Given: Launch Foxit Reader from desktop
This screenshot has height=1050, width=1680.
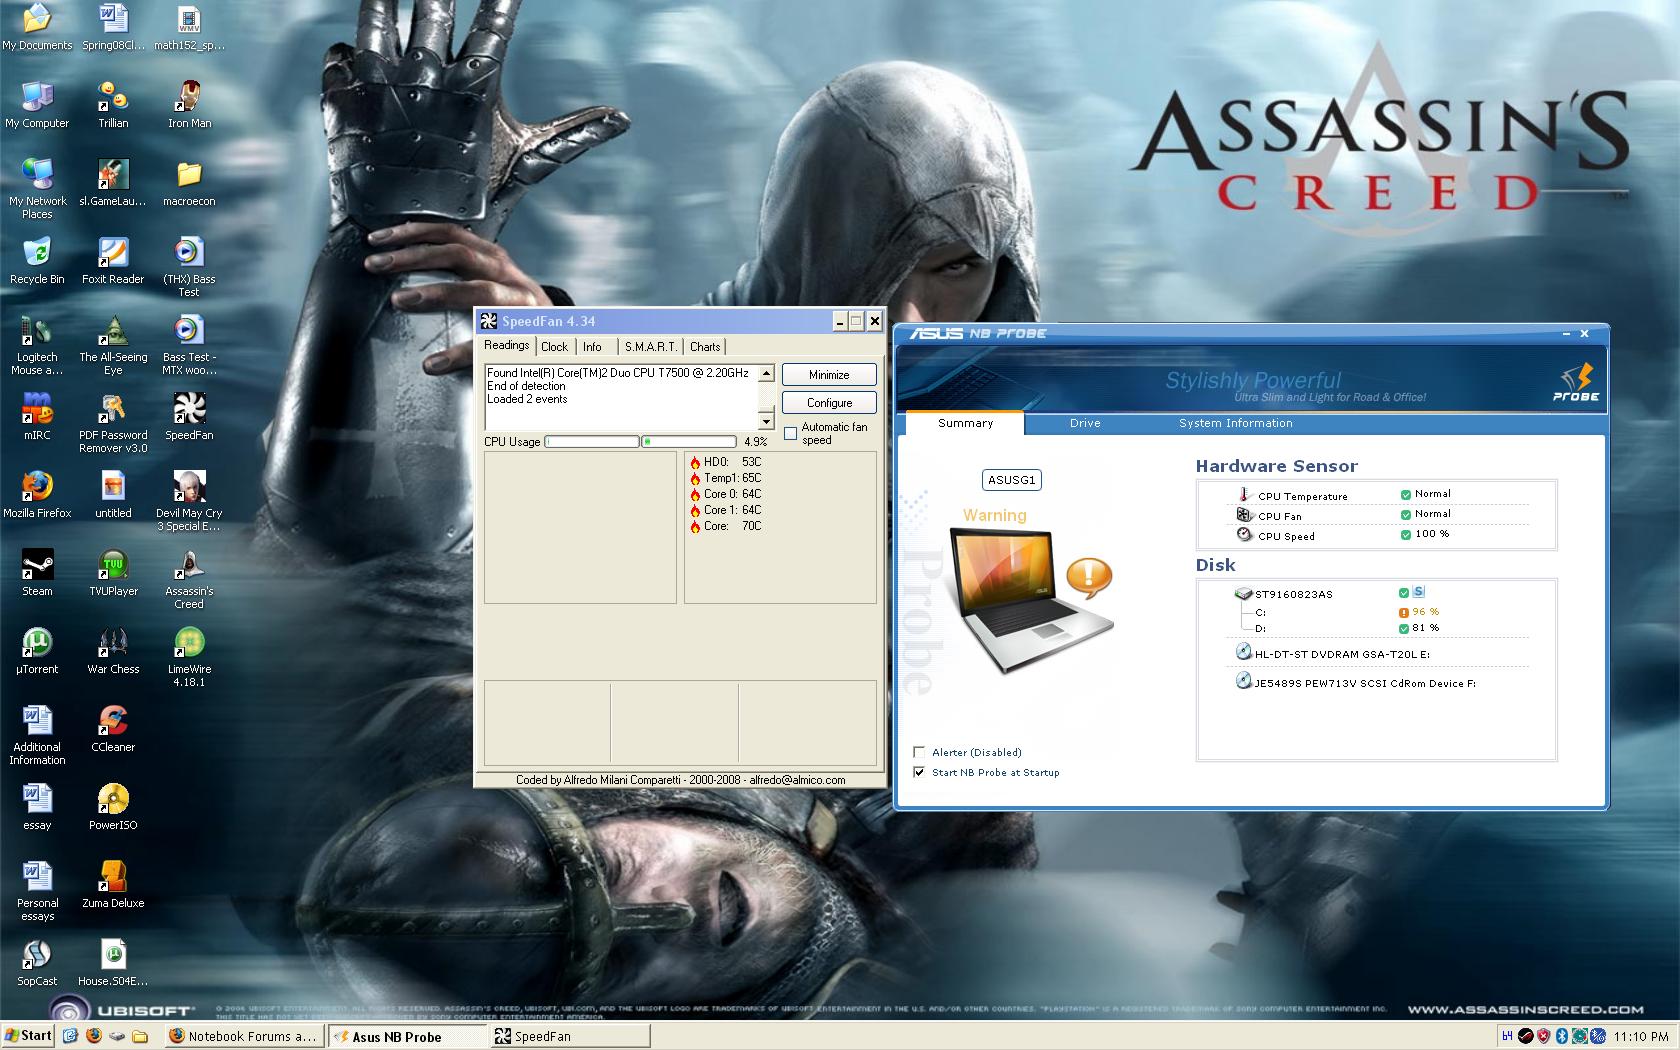Looking at the screenshot, I should [x=113, y=261].
